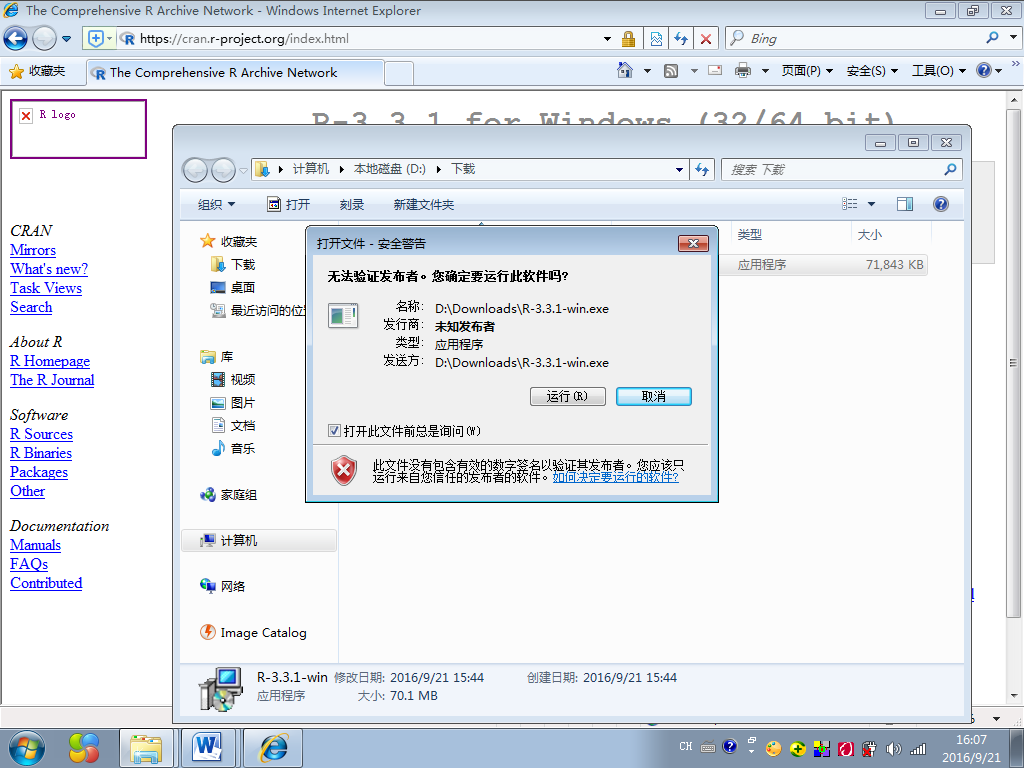
Task: Select Music (音乐) library in sidebar
Action: (233, 449)
